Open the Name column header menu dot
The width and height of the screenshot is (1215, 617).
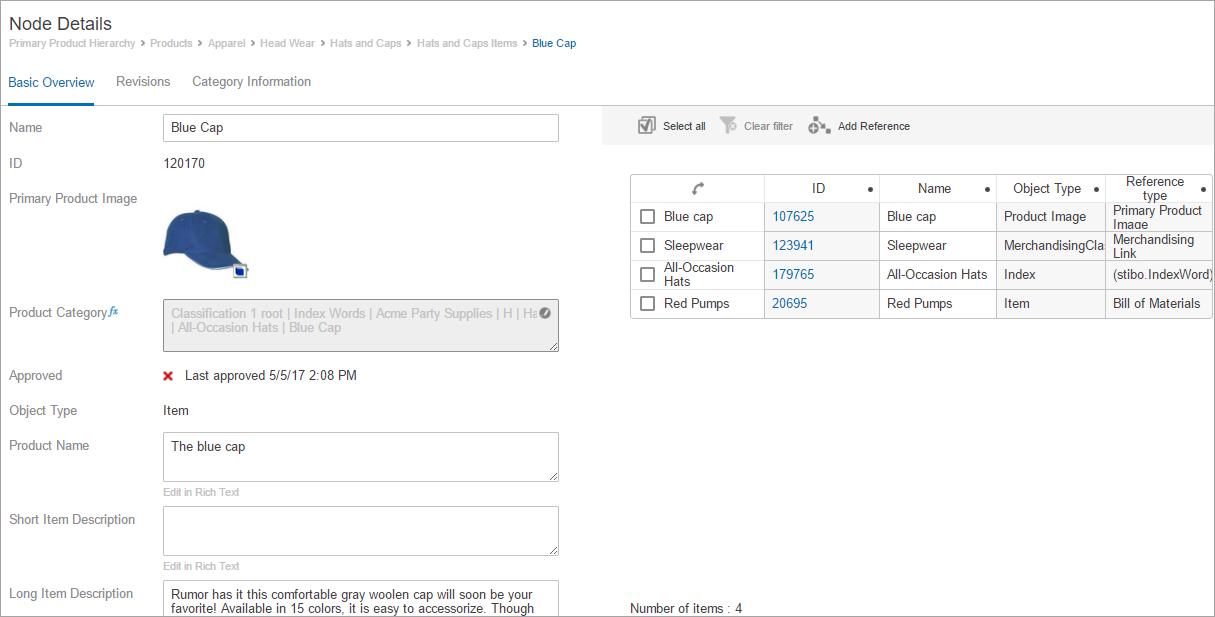tap(987, 189)
